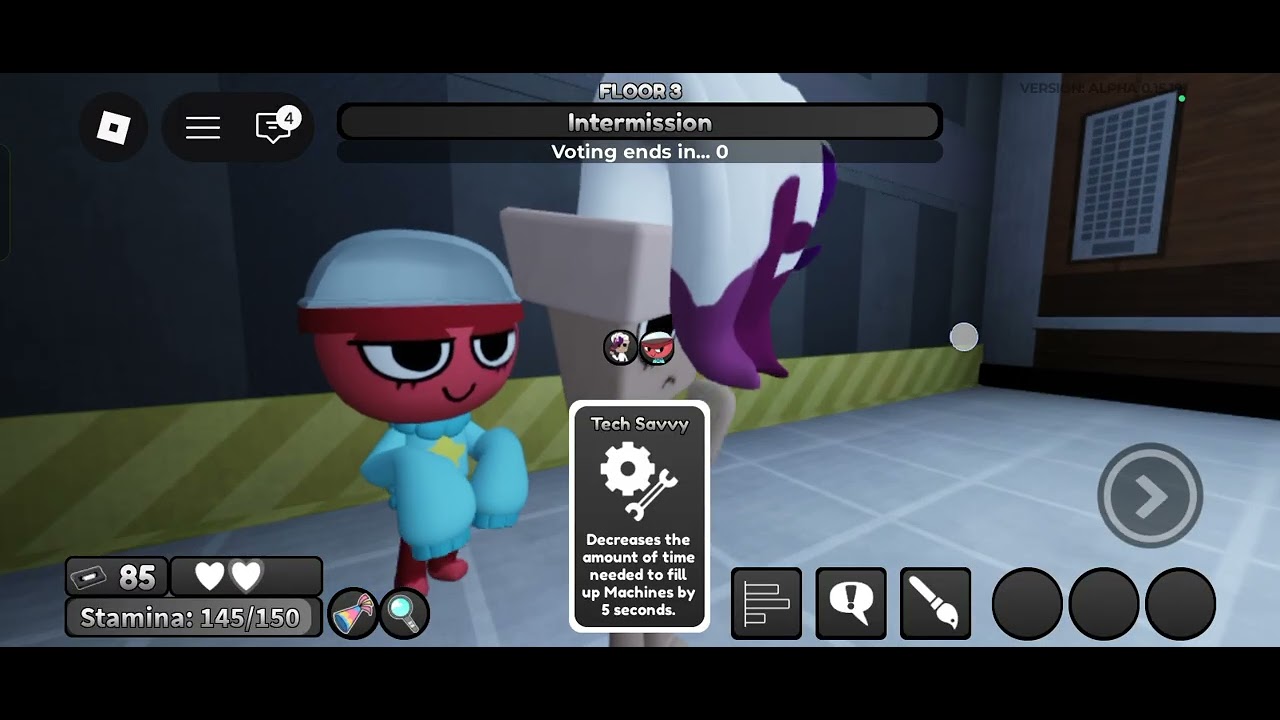Select the red-faced player avatar icon

point(656,347)
